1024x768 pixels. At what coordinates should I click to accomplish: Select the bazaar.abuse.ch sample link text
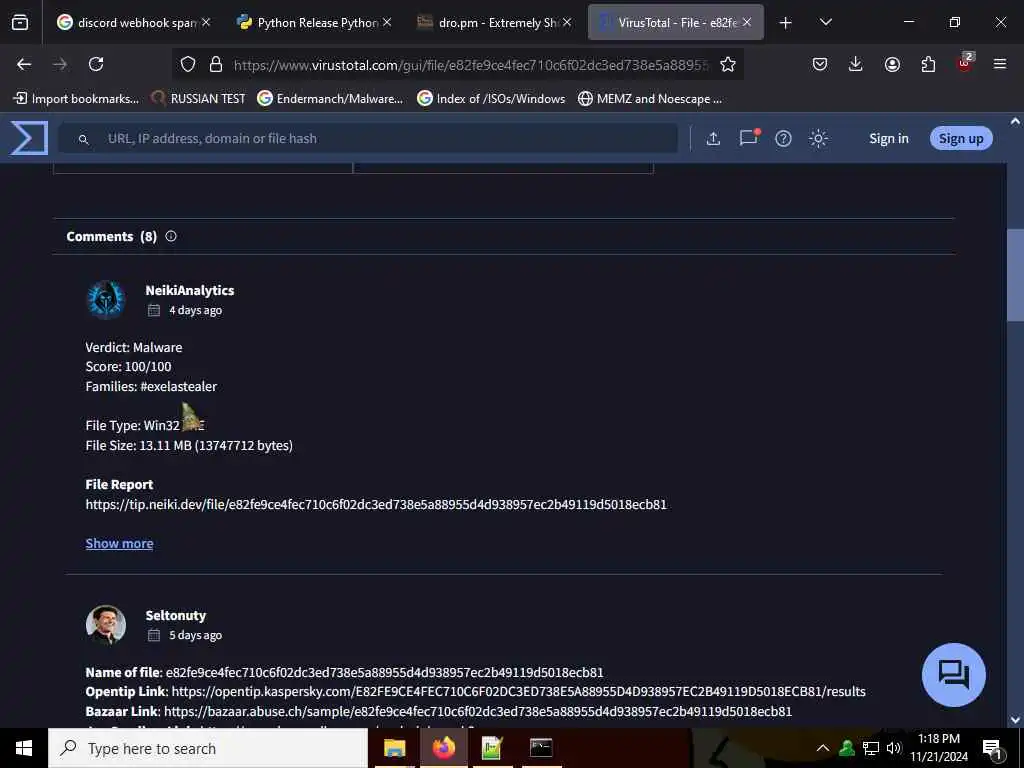tap(477, 711)
